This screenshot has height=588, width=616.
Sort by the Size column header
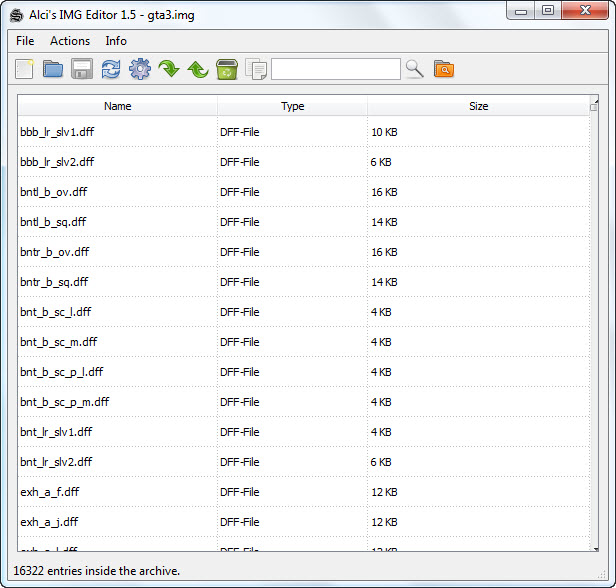pos(478,106)
